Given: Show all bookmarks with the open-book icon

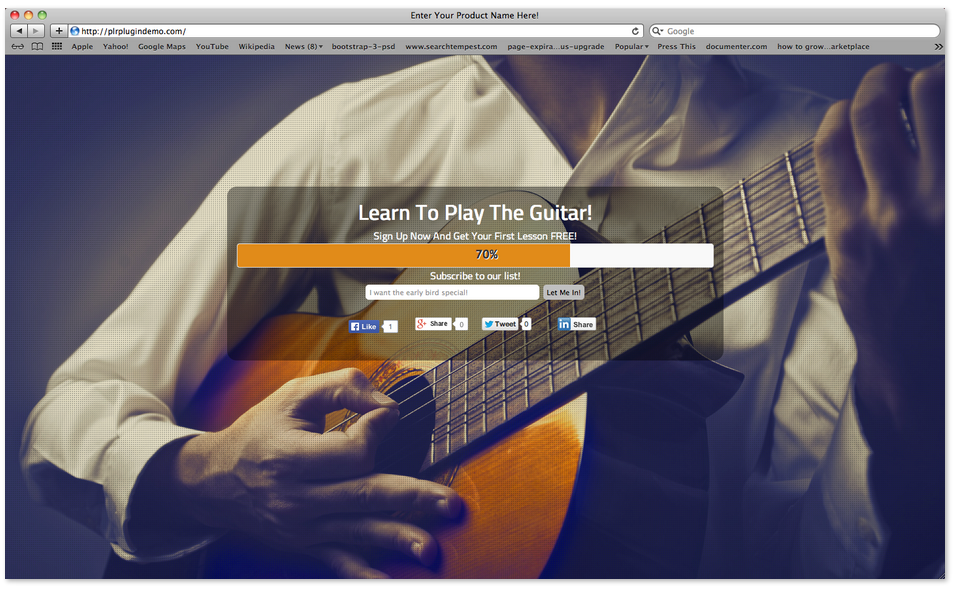Looking at the screenshot, I should pos(37,46).
